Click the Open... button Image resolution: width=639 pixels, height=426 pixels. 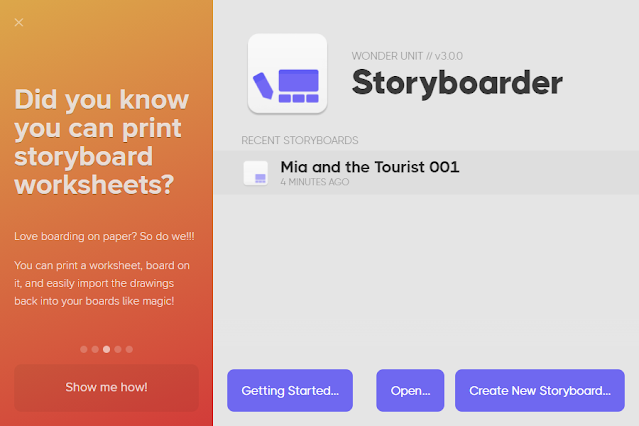coord(410,391)
